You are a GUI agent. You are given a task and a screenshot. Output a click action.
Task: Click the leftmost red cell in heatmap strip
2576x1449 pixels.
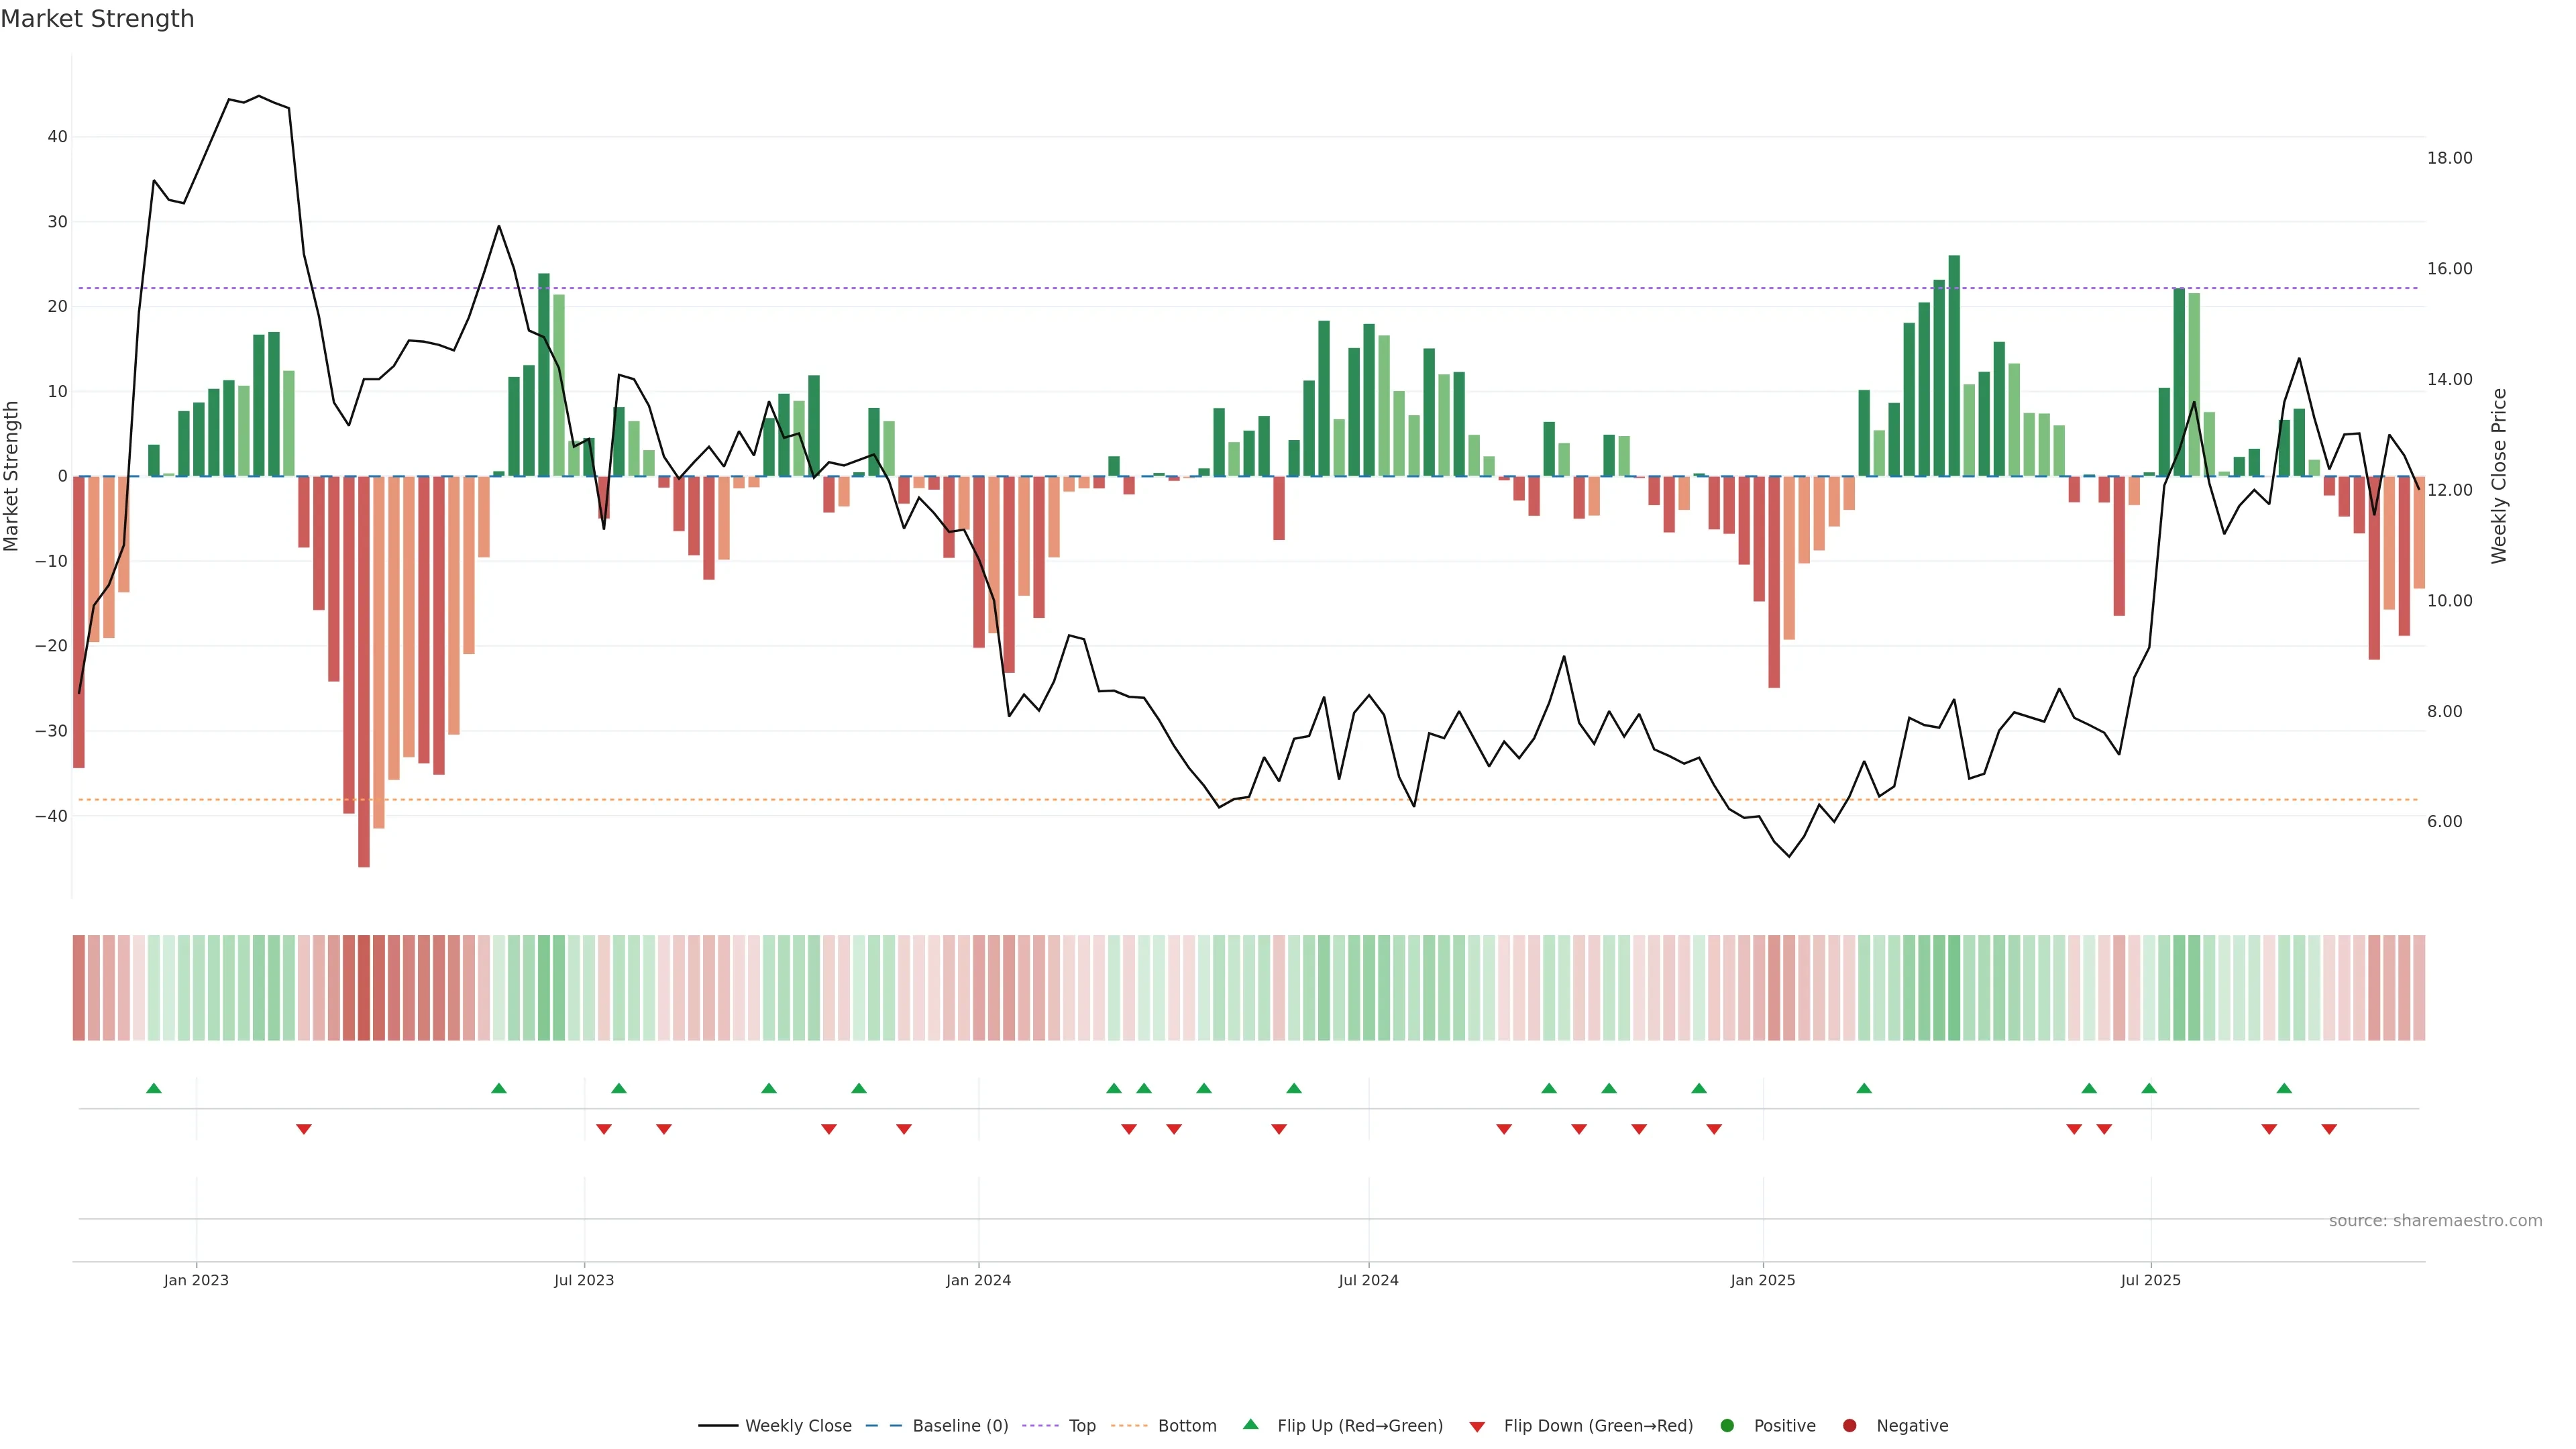tap(79, 988)
